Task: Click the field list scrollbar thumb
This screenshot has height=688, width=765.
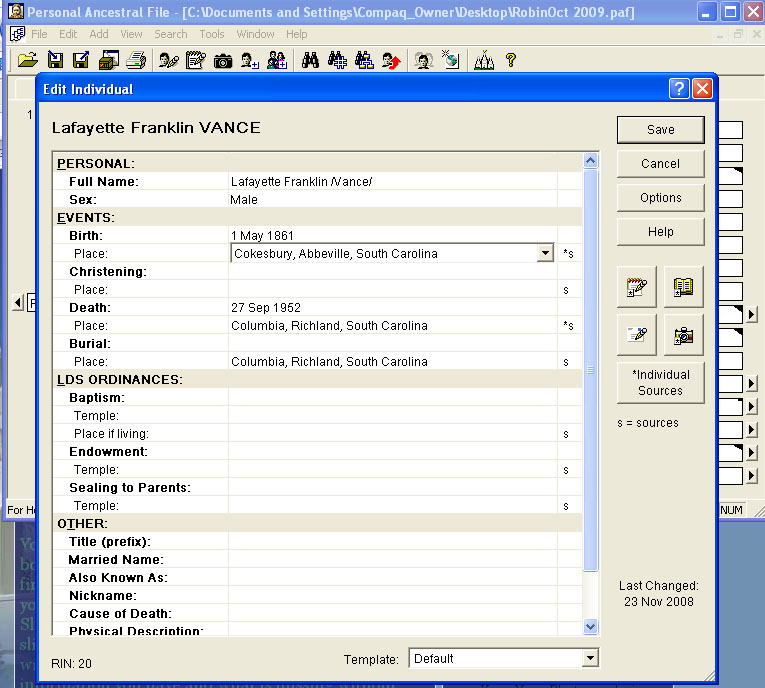Action: pyautogui.click(x=590, y=370)
